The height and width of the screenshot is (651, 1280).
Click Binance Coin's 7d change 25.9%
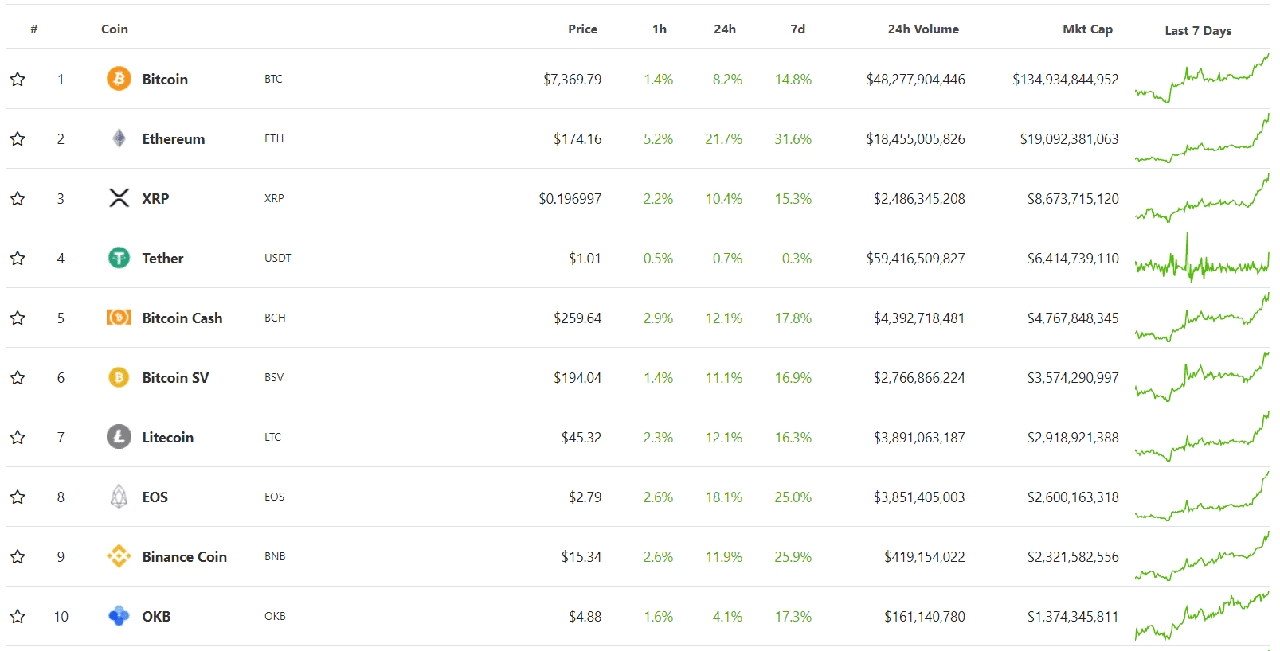pyautogui.click(x=793, y=557)
